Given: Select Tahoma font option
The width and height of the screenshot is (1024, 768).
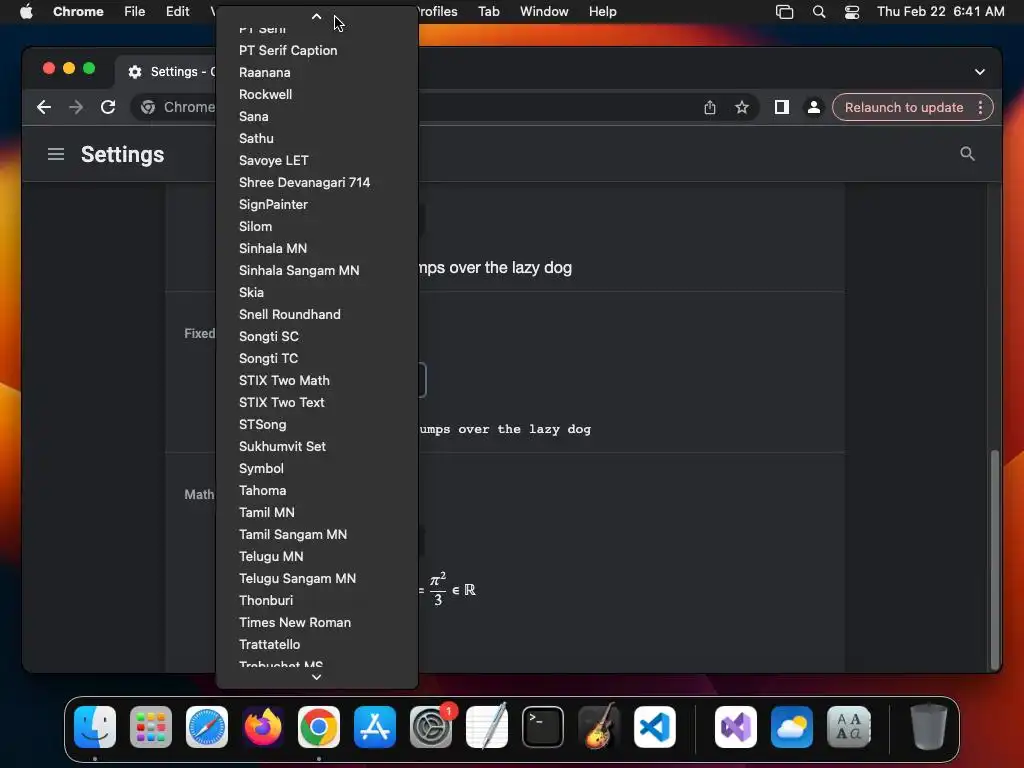Looking at the screenshot, I should tap(317, 490).
